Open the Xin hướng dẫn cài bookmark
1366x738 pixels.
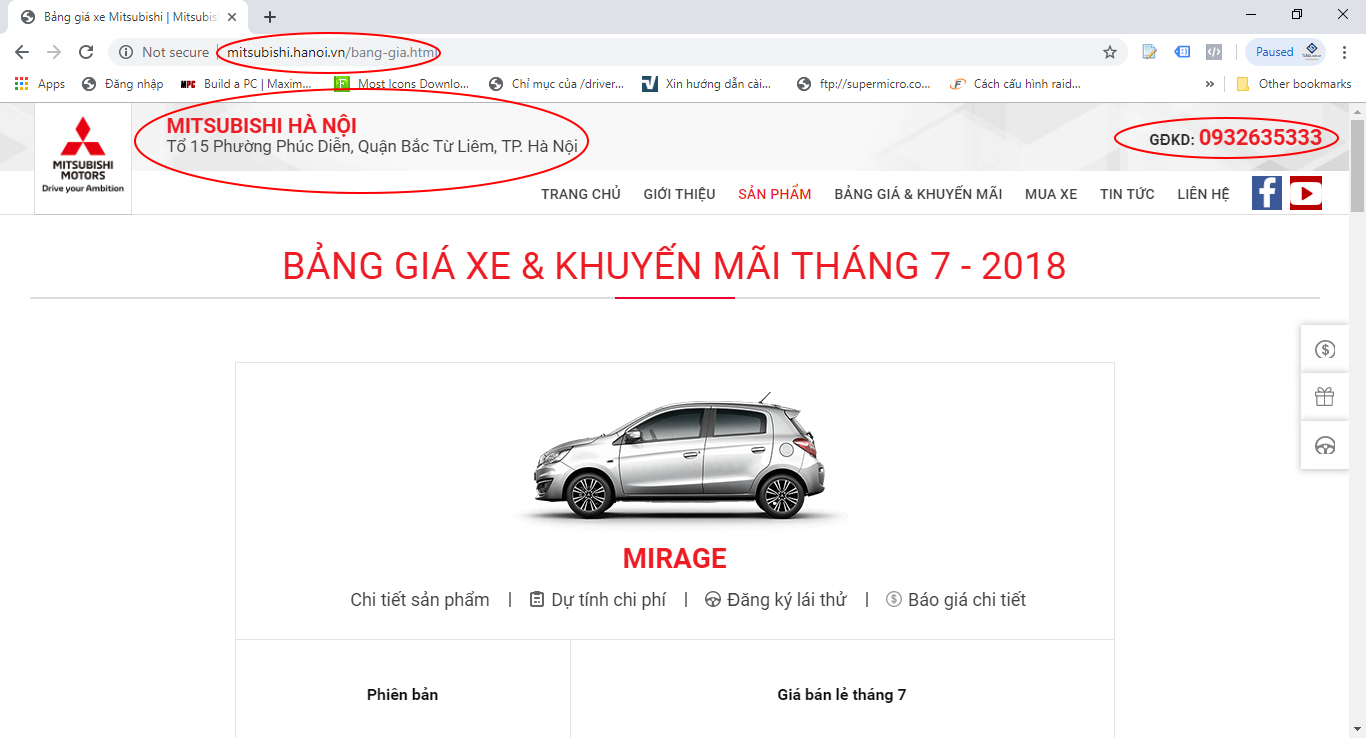tap(707, 84)
